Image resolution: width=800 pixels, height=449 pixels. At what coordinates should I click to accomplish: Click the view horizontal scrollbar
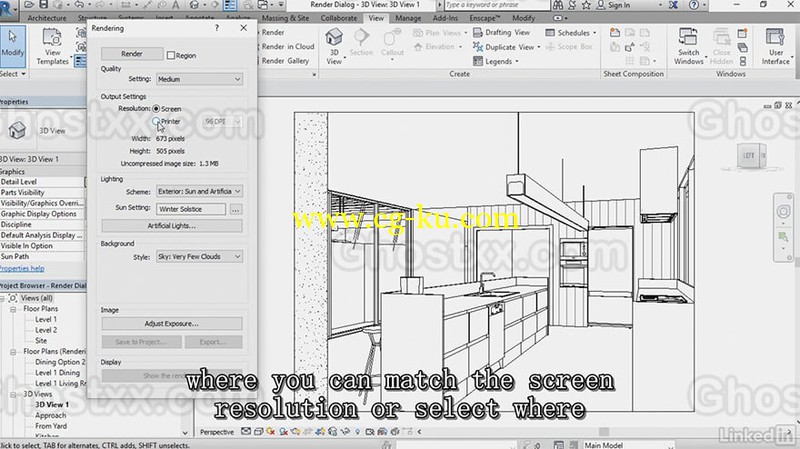click(605, 432)
